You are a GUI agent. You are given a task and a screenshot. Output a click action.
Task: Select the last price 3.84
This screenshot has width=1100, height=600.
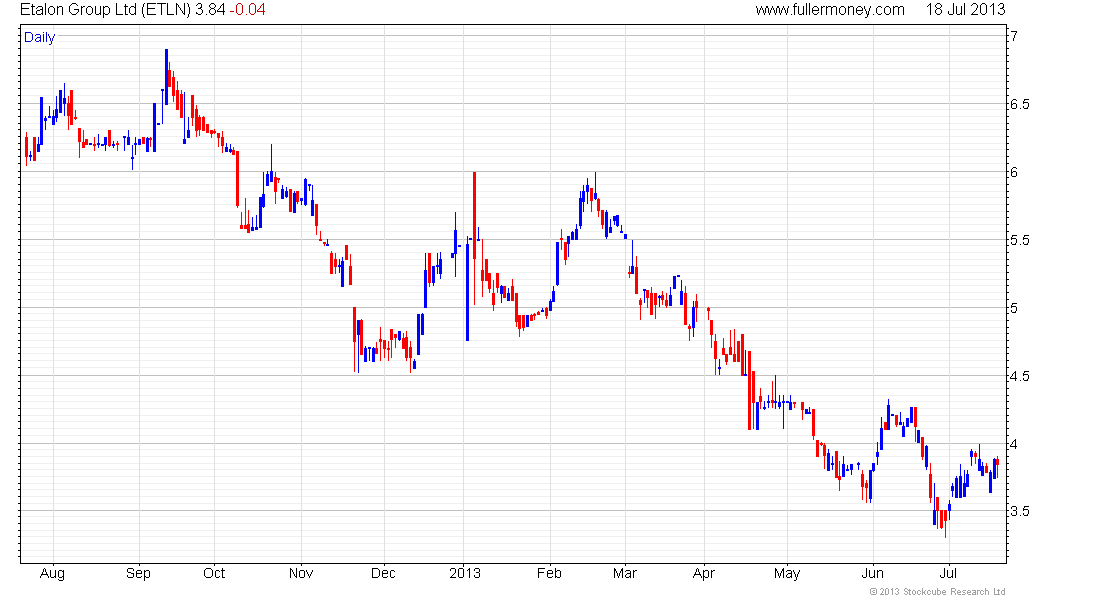pos(210,10)
